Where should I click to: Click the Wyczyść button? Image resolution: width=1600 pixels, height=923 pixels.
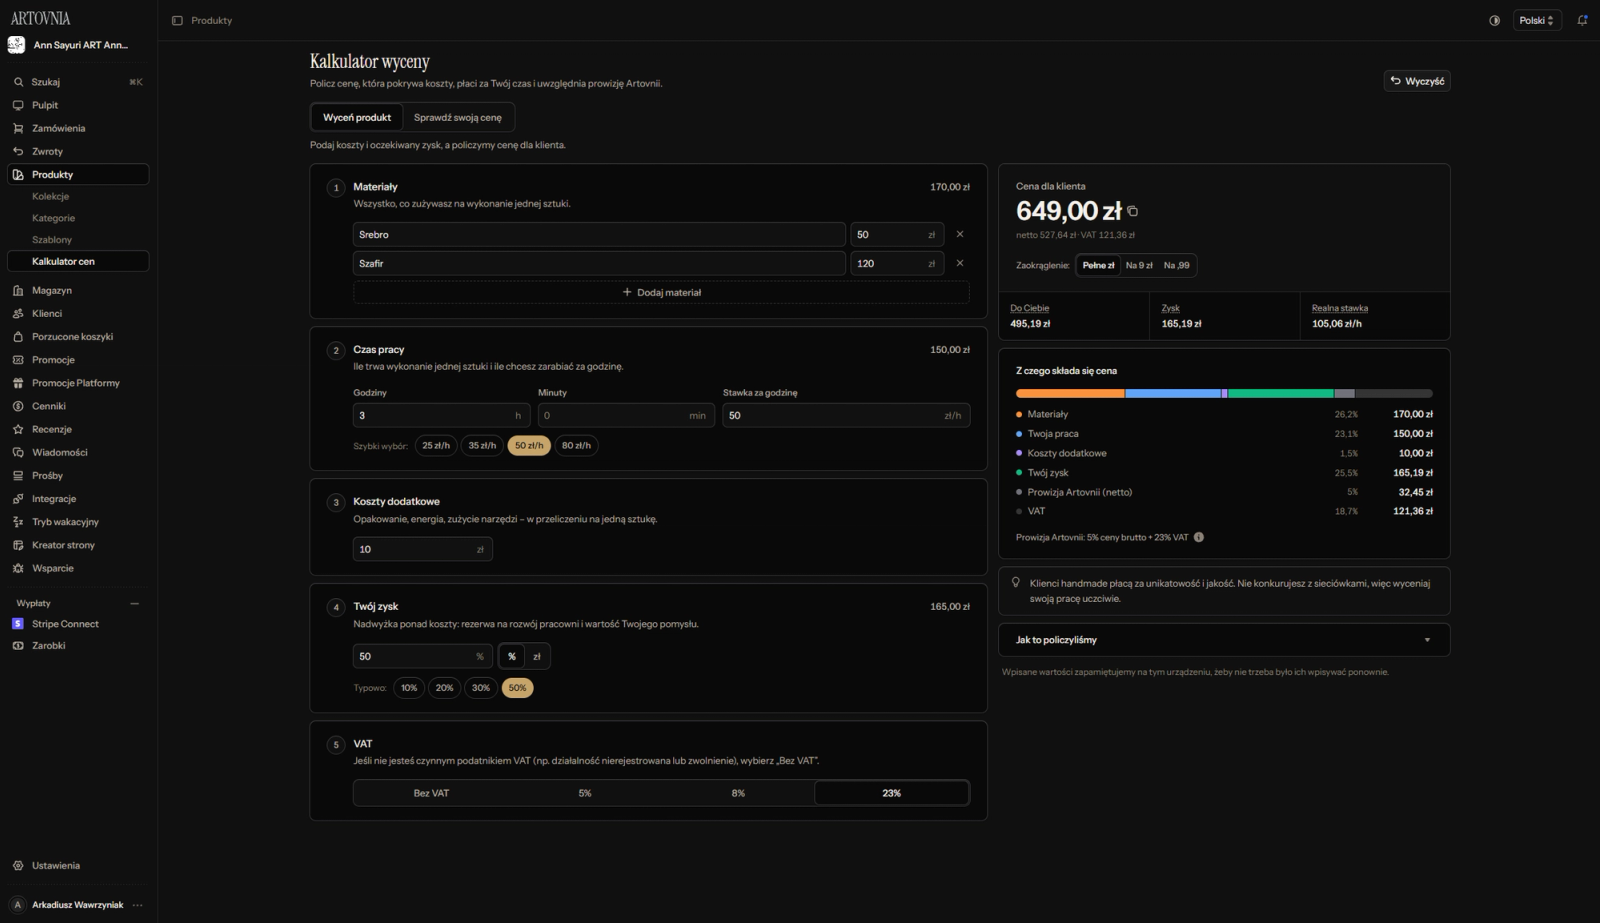point(1417,81)
